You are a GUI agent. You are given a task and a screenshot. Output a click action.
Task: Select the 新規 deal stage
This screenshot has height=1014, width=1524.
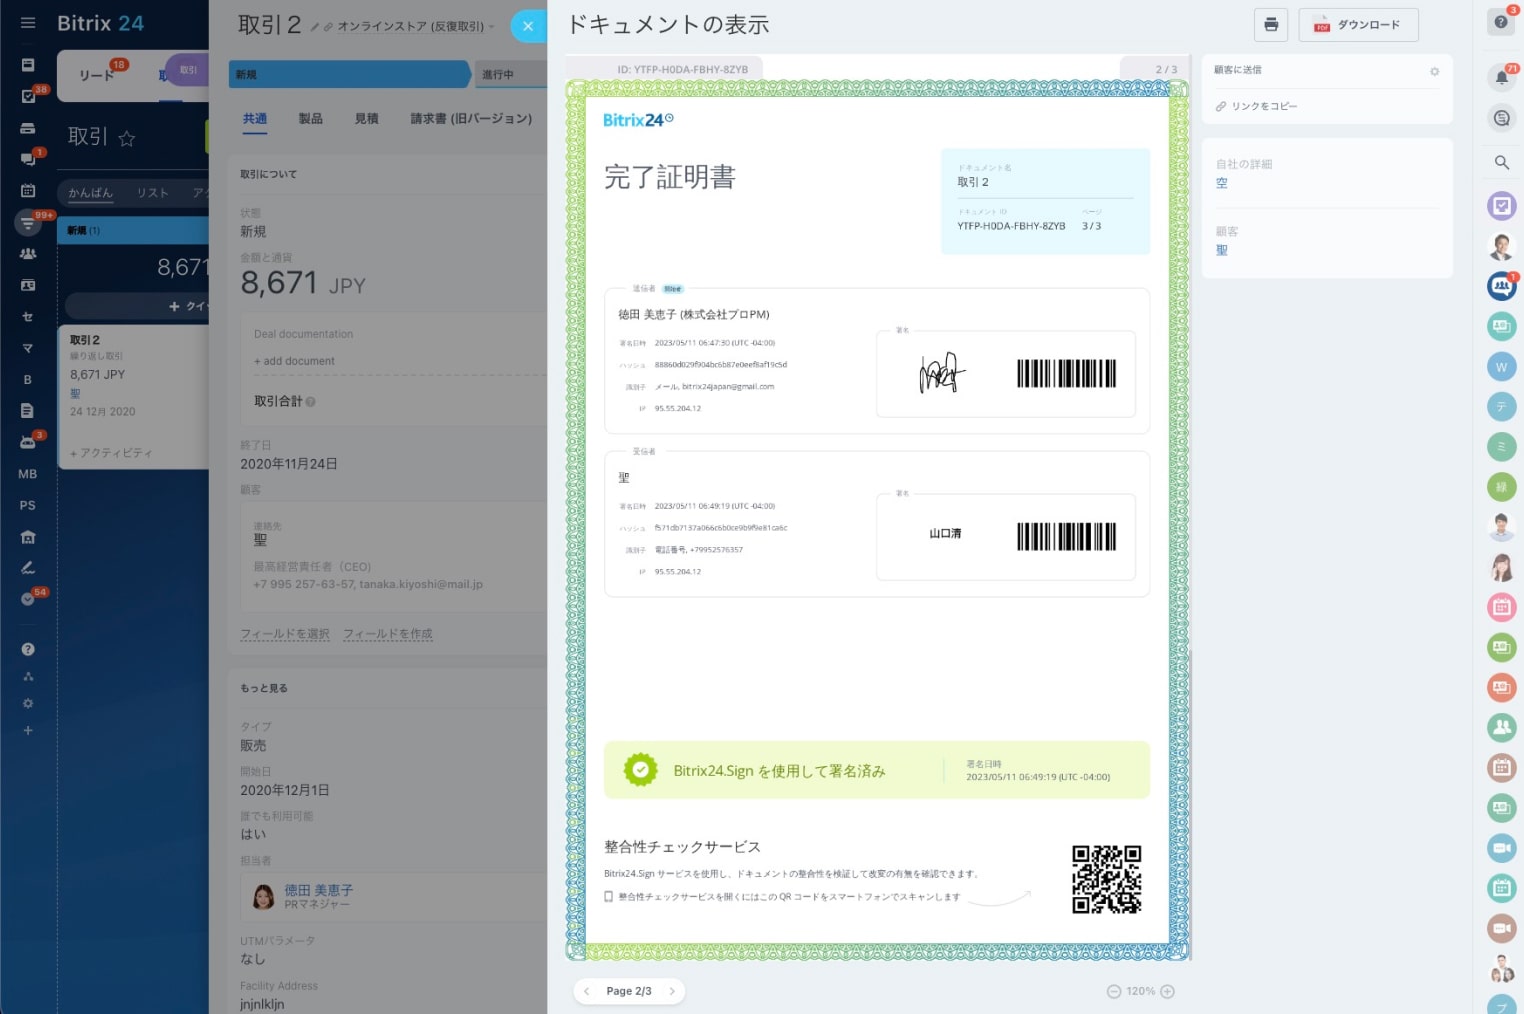coord(349,74)
